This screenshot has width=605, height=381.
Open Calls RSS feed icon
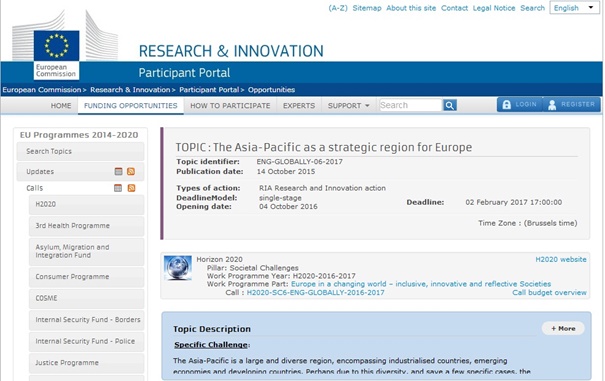click(x=132, y=188)
